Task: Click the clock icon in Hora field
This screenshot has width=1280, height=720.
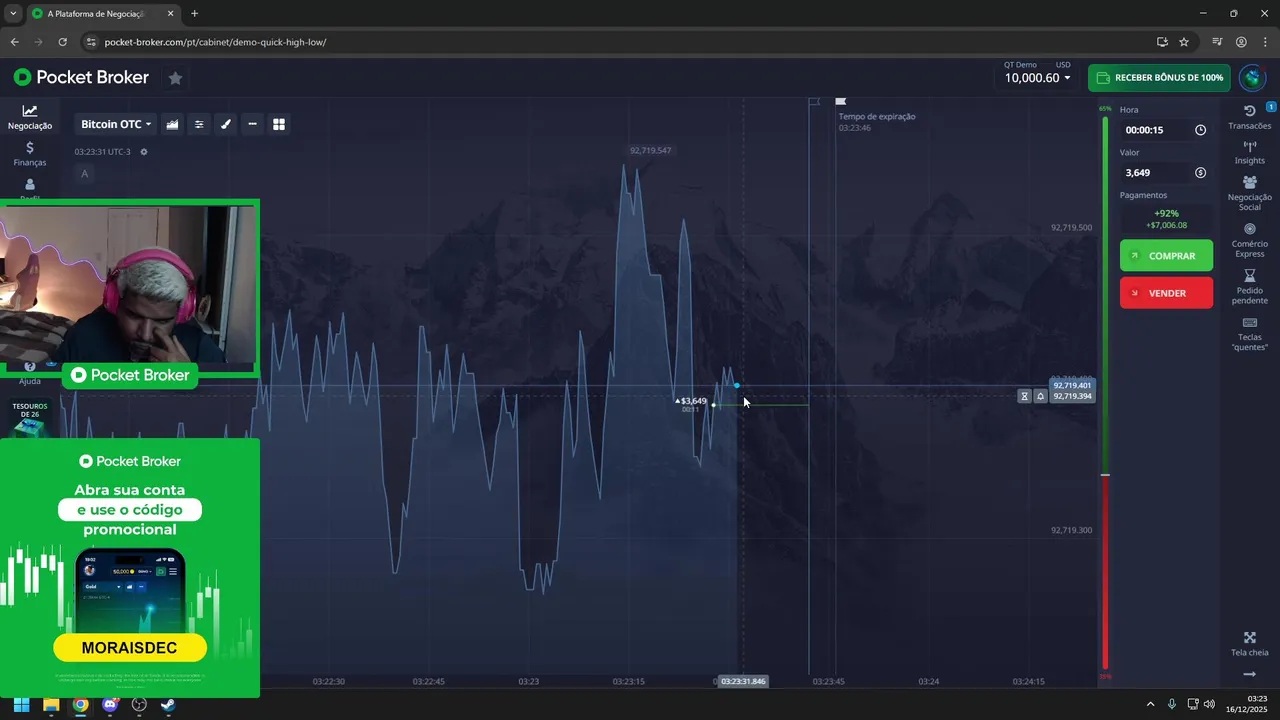Action: point(1200,130)
